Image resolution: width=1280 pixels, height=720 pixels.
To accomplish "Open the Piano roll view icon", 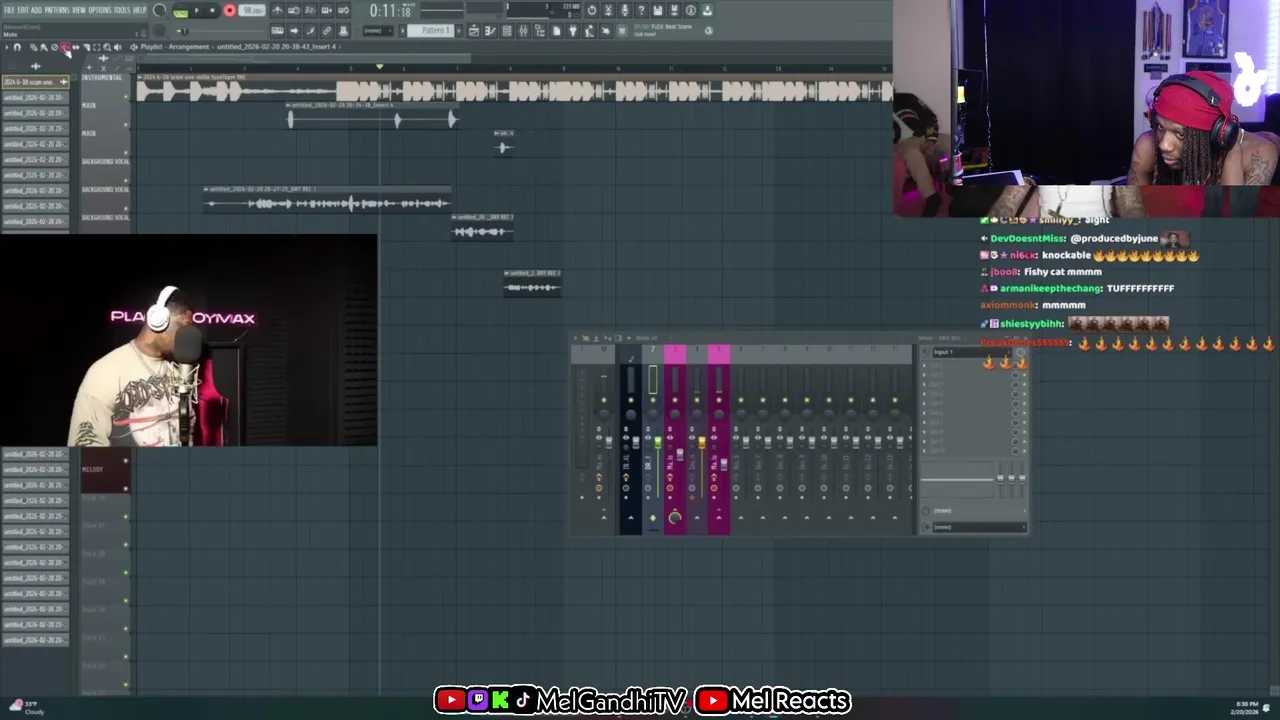I will 490,31.
